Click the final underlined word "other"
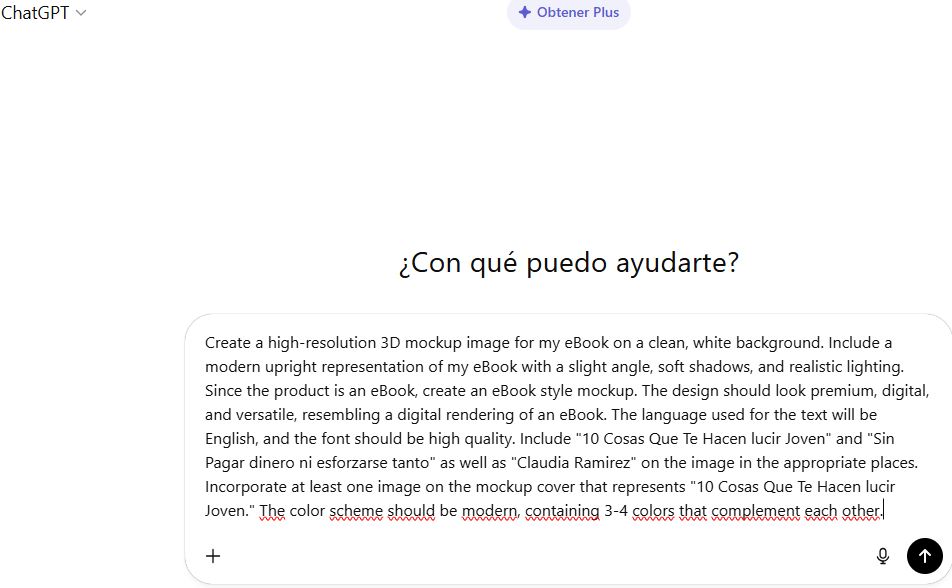Screen dimensions: 952x588 [859, 510]
